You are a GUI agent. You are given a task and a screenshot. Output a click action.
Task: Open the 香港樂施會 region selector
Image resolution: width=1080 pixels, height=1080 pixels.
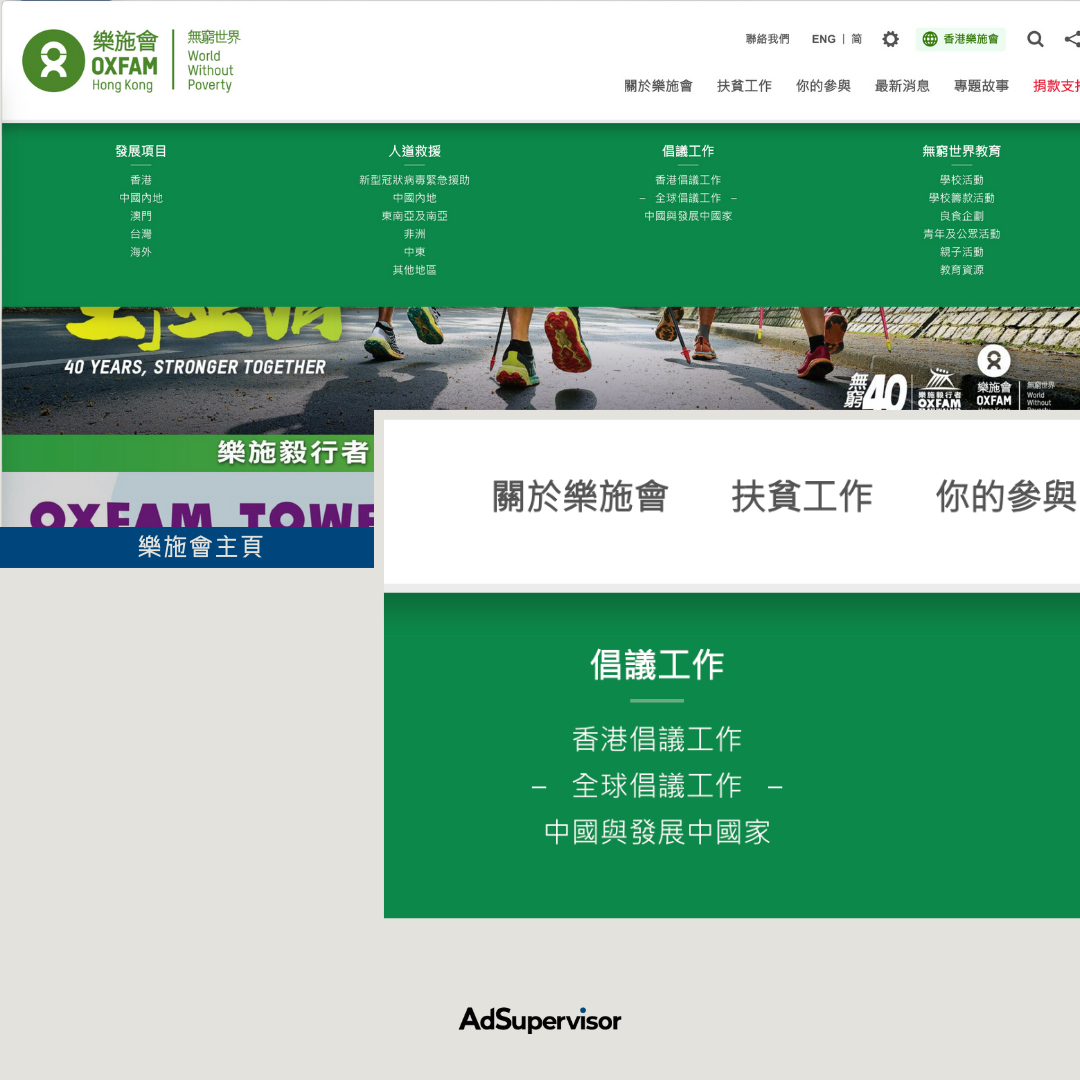[960, 39]
